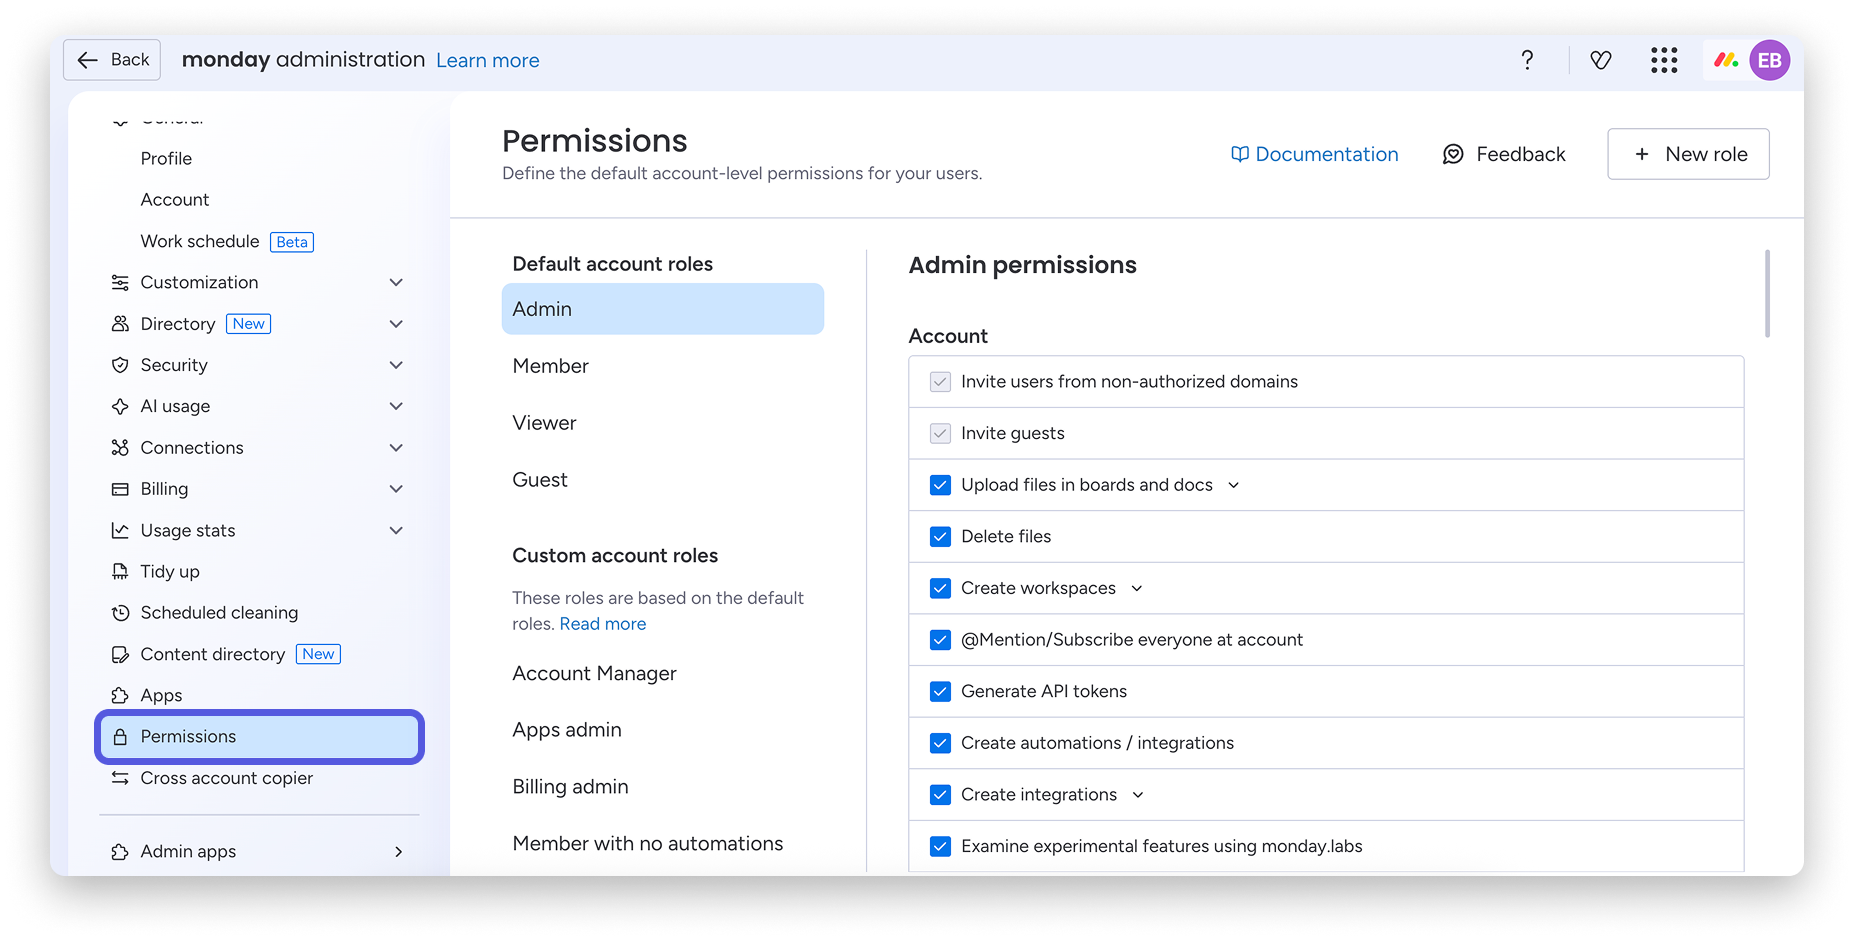Toggle Generate API tokens checkbox
The image size is (1854, 941).
point(940,691)
